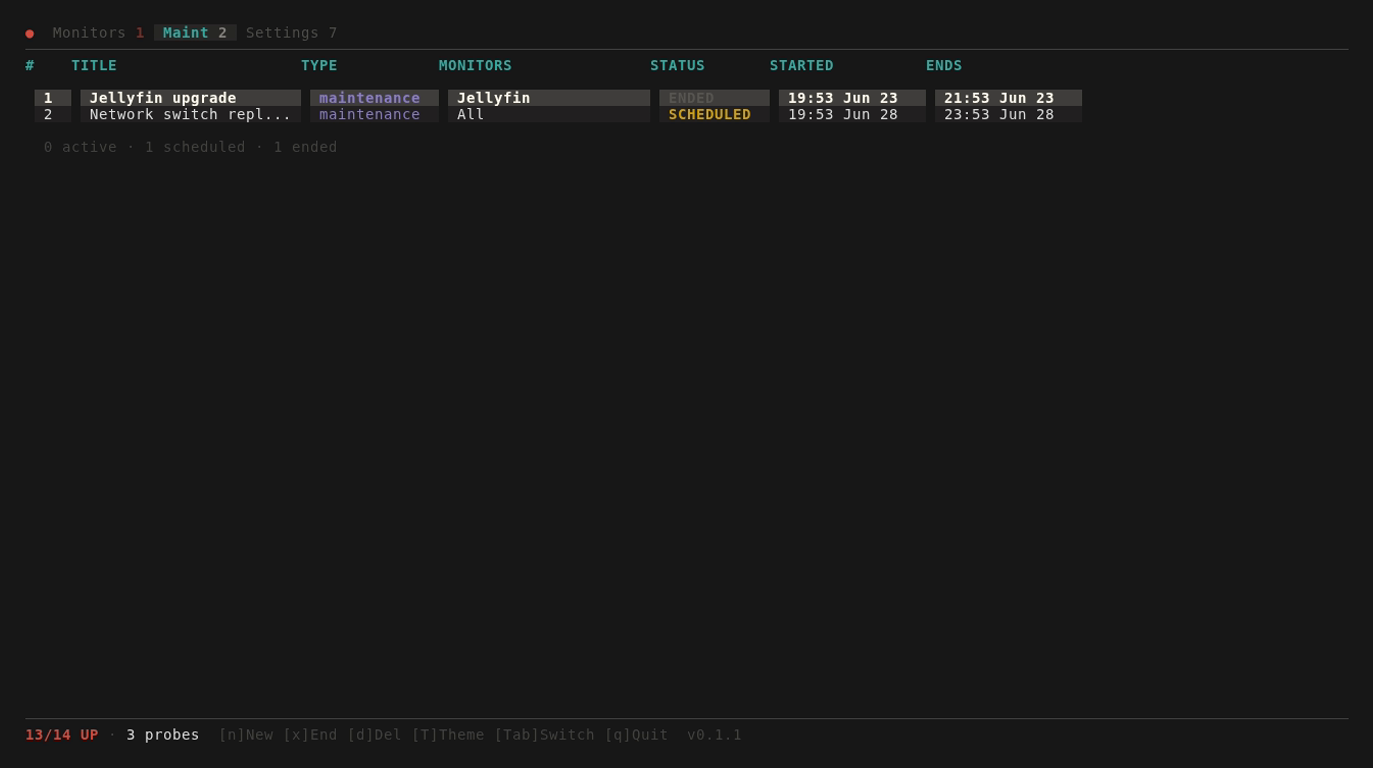1373x768 pixels.
Task: Click the 3 probes status text
Action: [163, 735]
